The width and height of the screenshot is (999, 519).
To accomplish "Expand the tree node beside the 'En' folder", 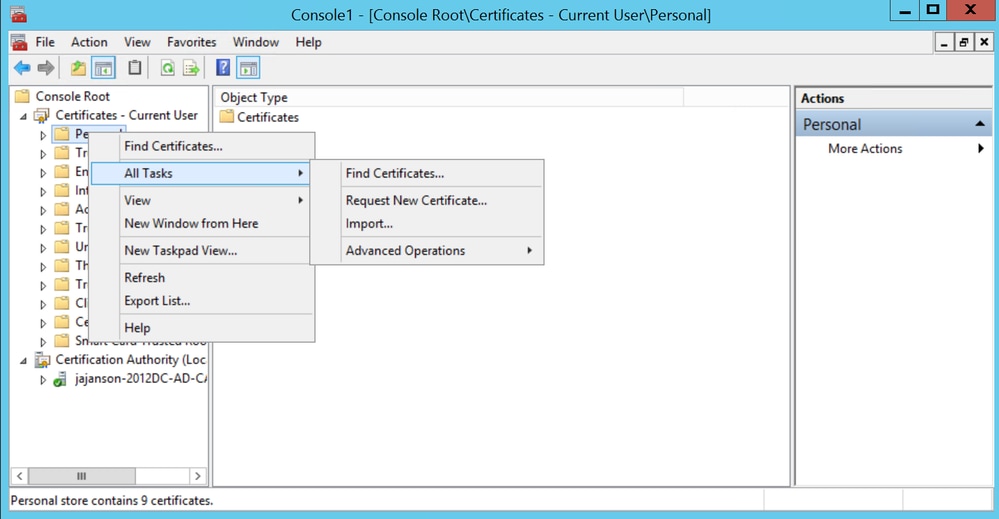I will point(43,173).
